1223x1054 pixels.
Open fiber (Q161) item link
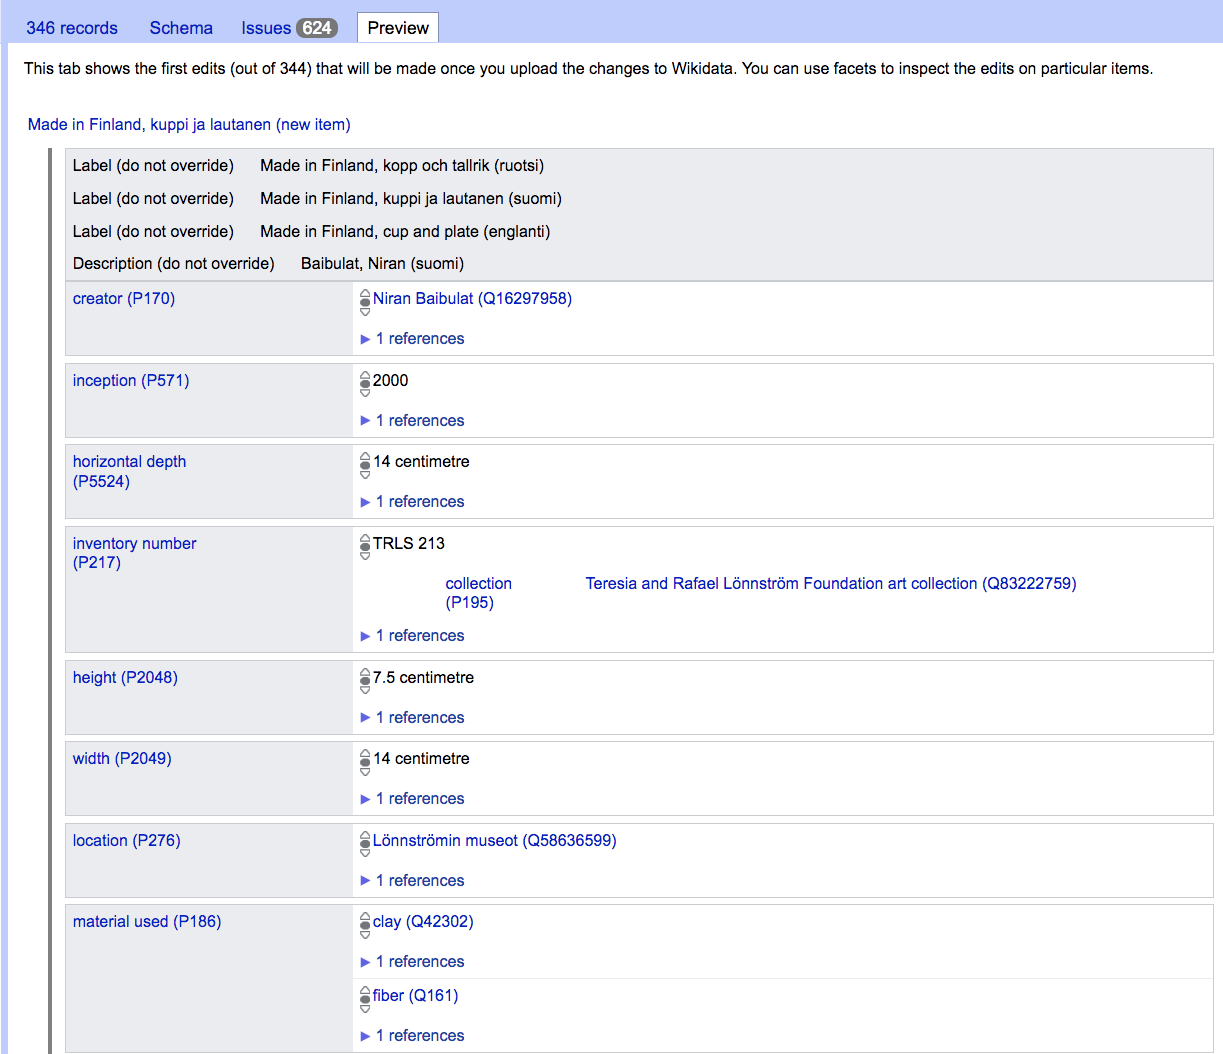pyautogui.click(x=415, y=996)
